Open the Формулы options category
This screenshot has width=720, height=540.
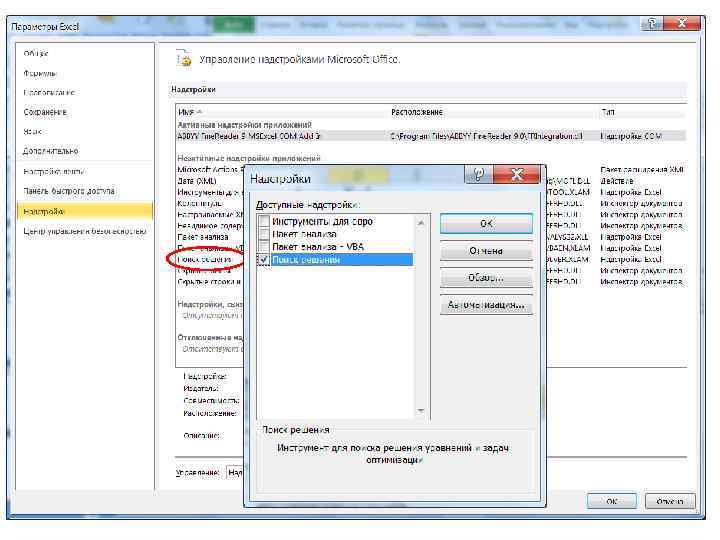pos(40,73)
